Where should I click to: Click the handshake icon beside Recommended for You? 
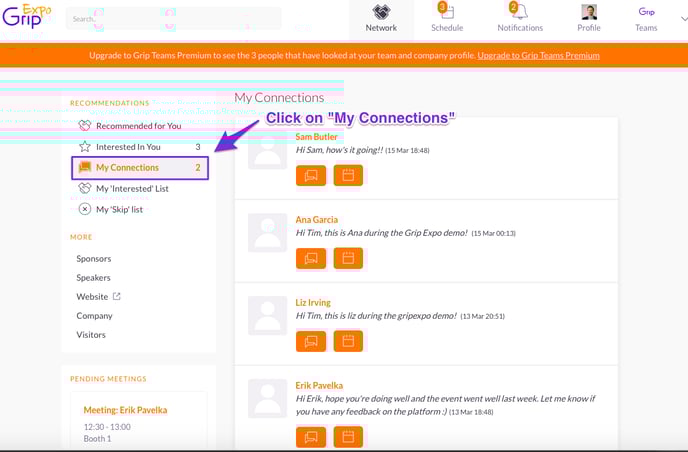point(85,126)
